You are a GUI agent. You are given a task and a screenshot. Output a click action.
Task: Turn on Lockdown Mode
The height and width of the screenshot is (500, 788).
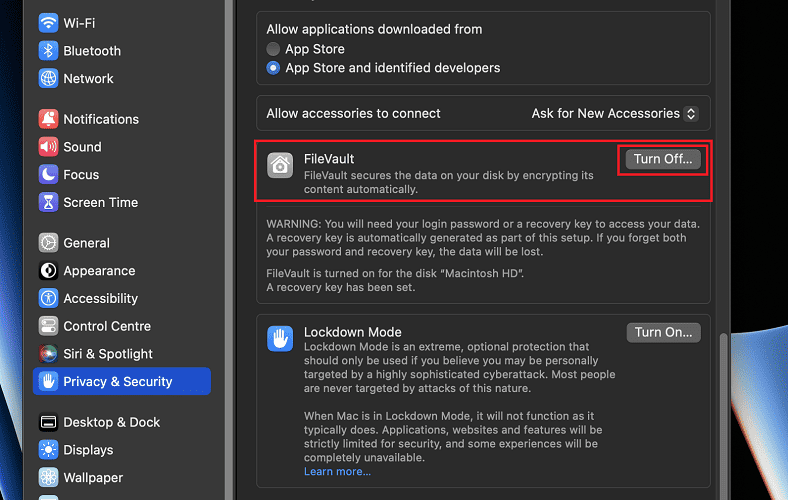click(x=663, y=332)
